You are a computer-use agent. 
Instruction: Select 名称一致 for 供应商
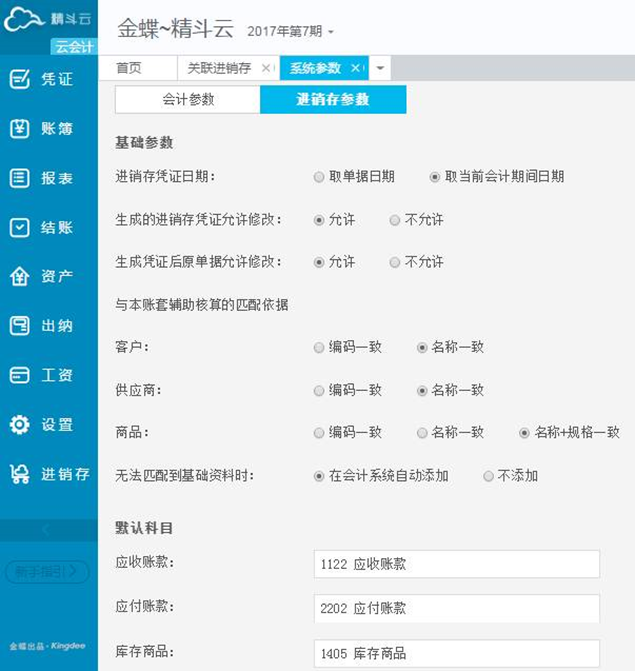click(422, 390)
